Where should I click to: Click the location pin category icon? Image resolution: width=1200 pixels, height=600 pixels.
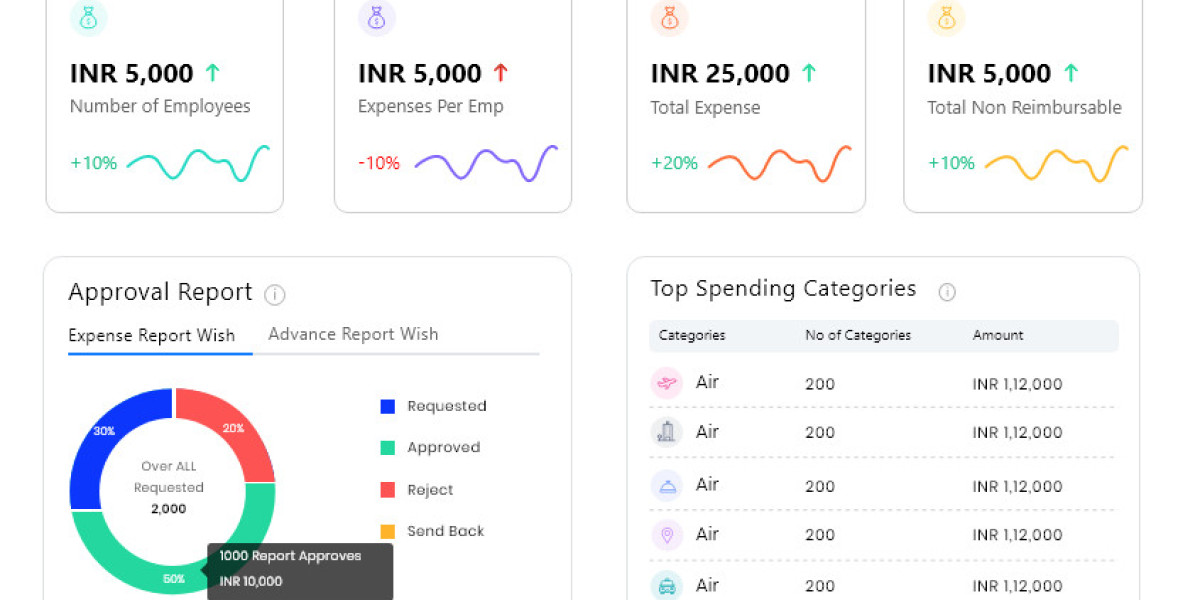click(x=666, y=535)
